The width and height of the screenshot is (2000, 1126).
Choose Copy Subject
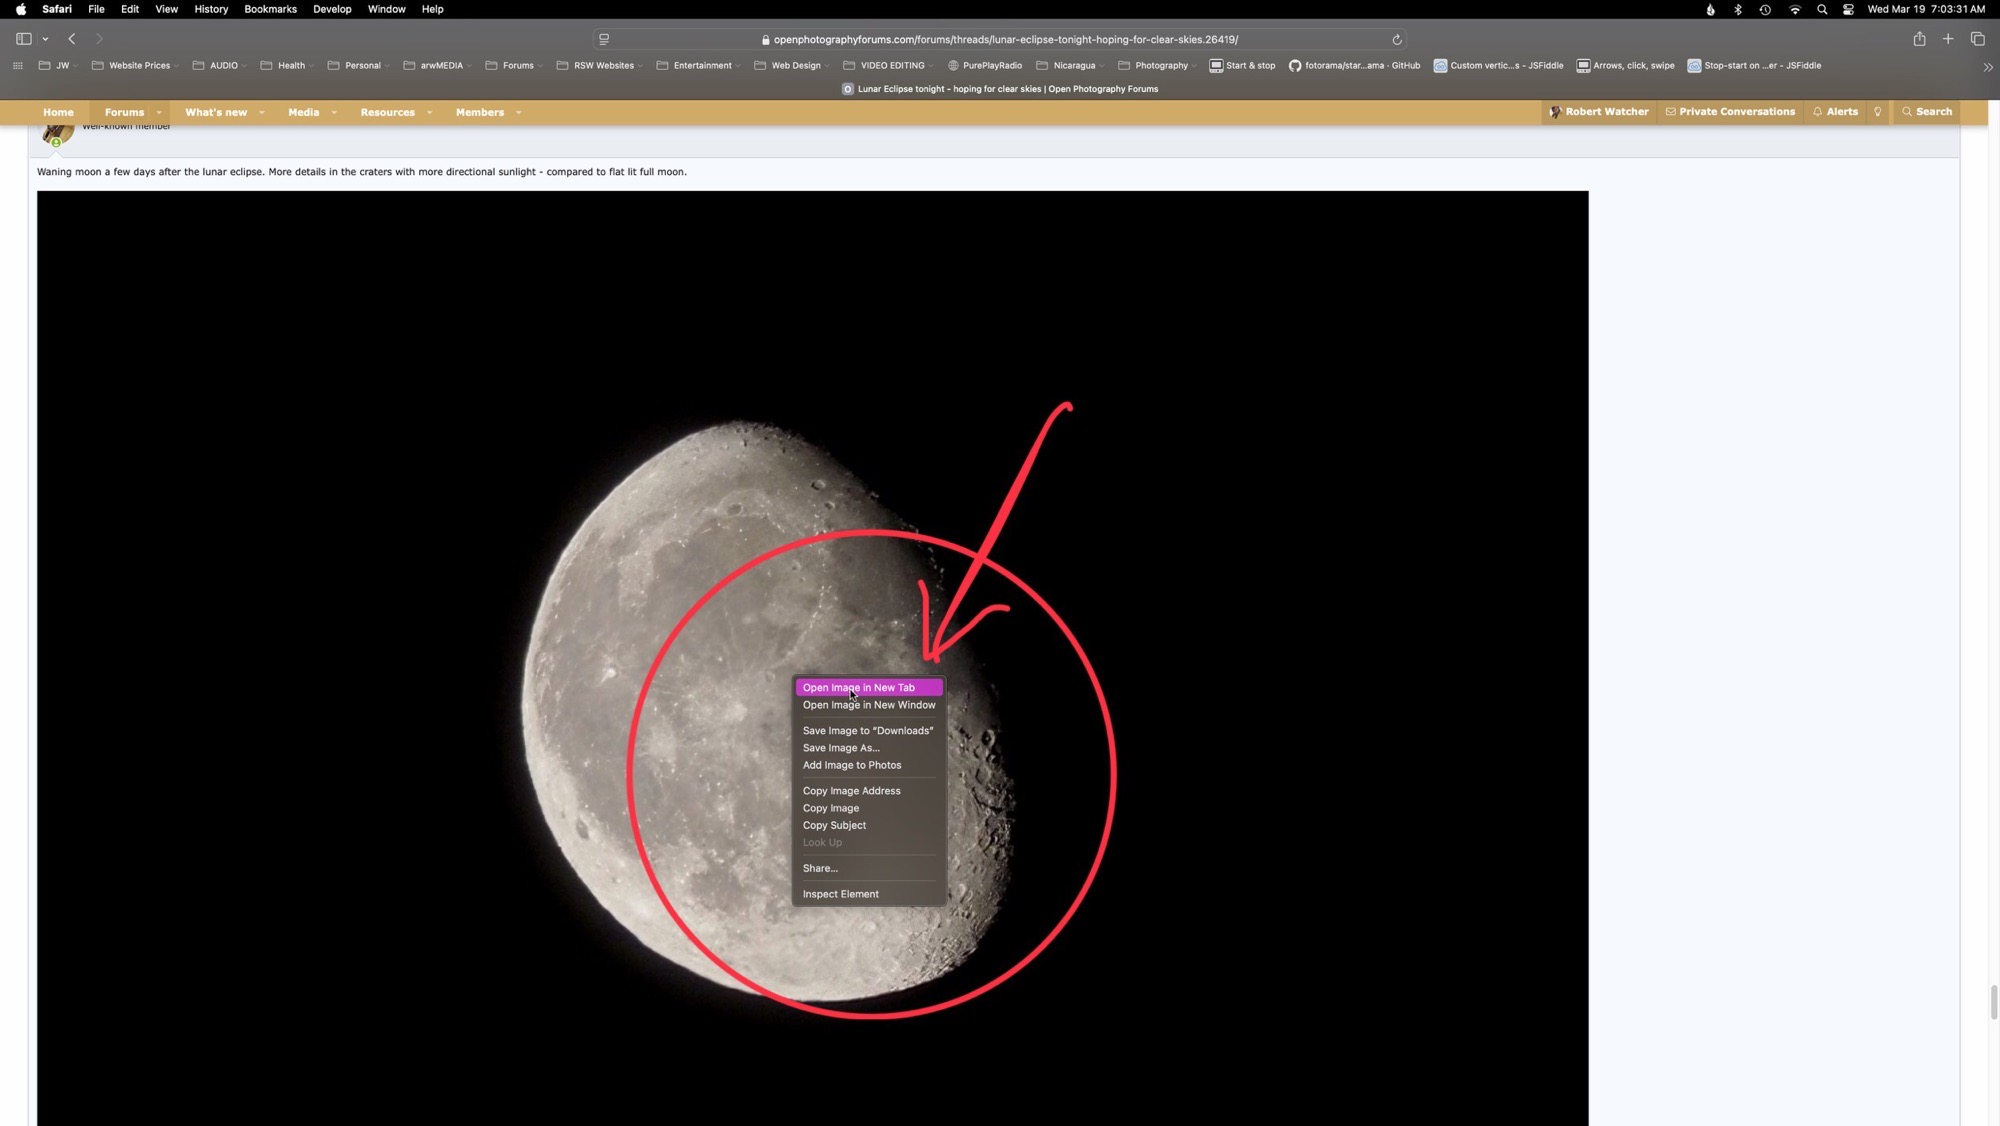tap(869, 825)
